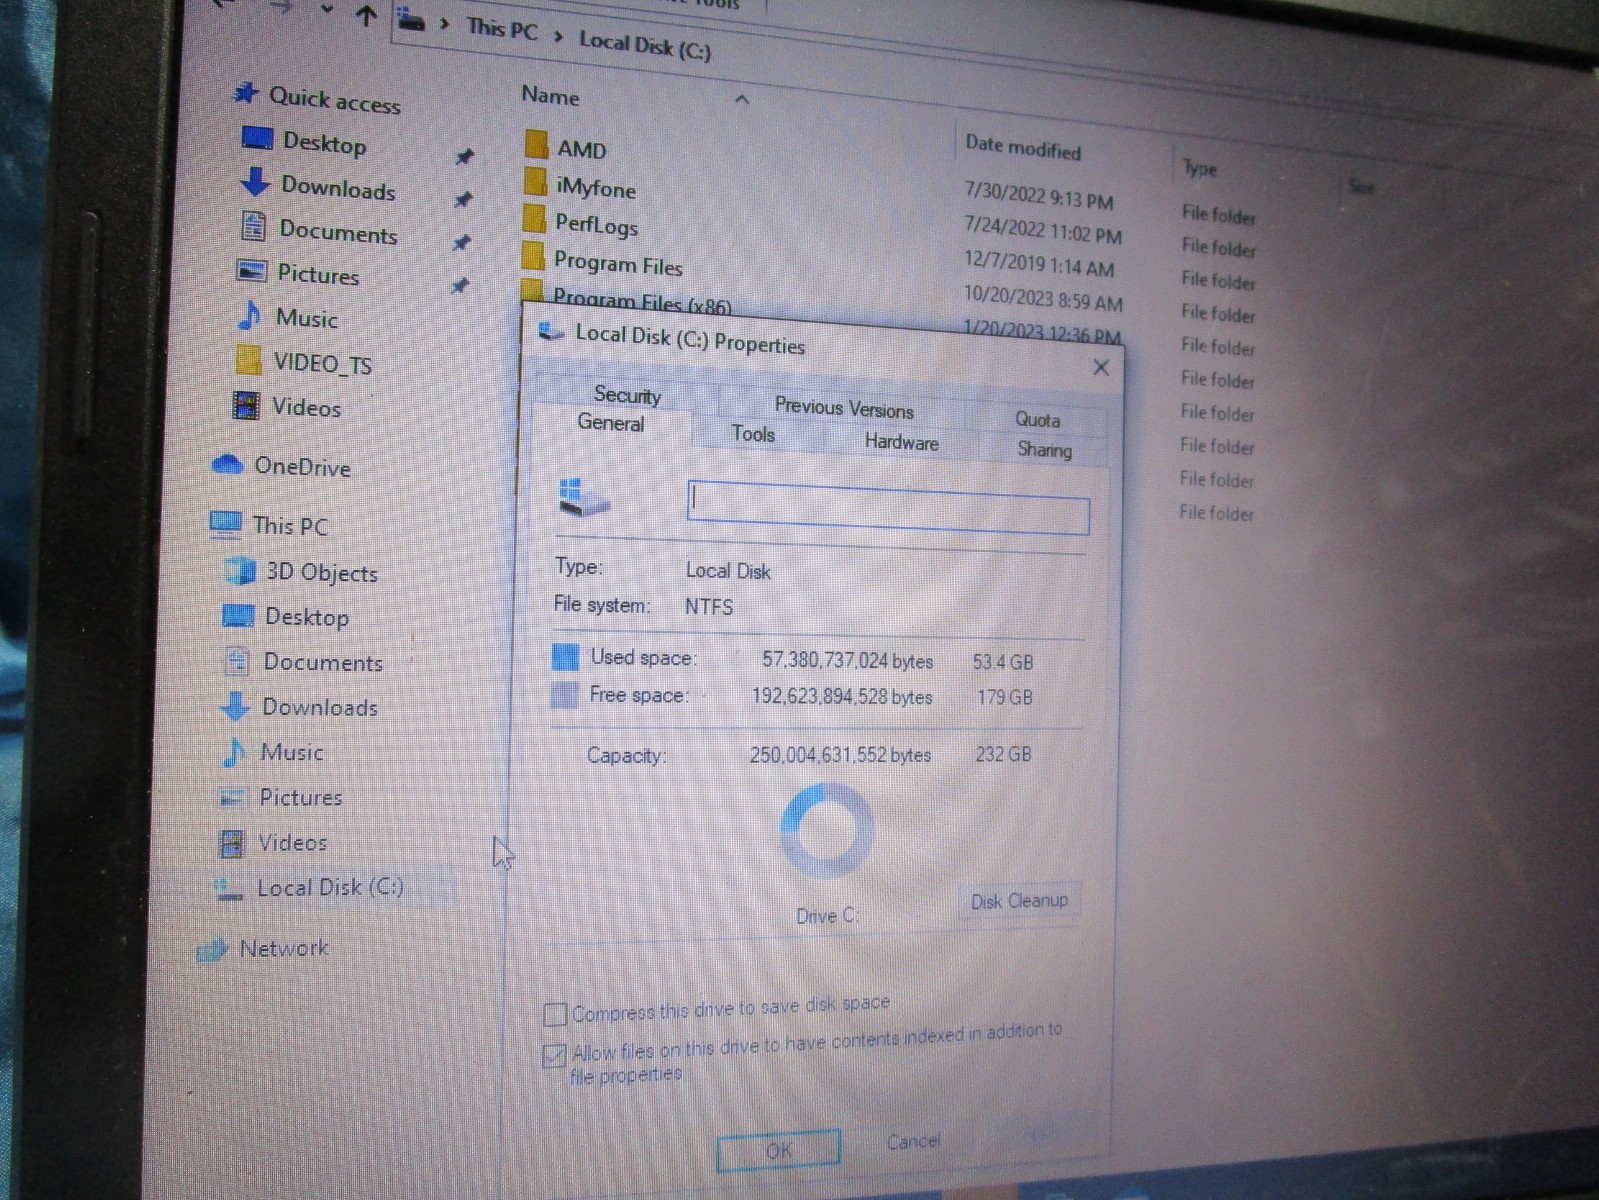Open Desktop under This PC

point(306,617)
